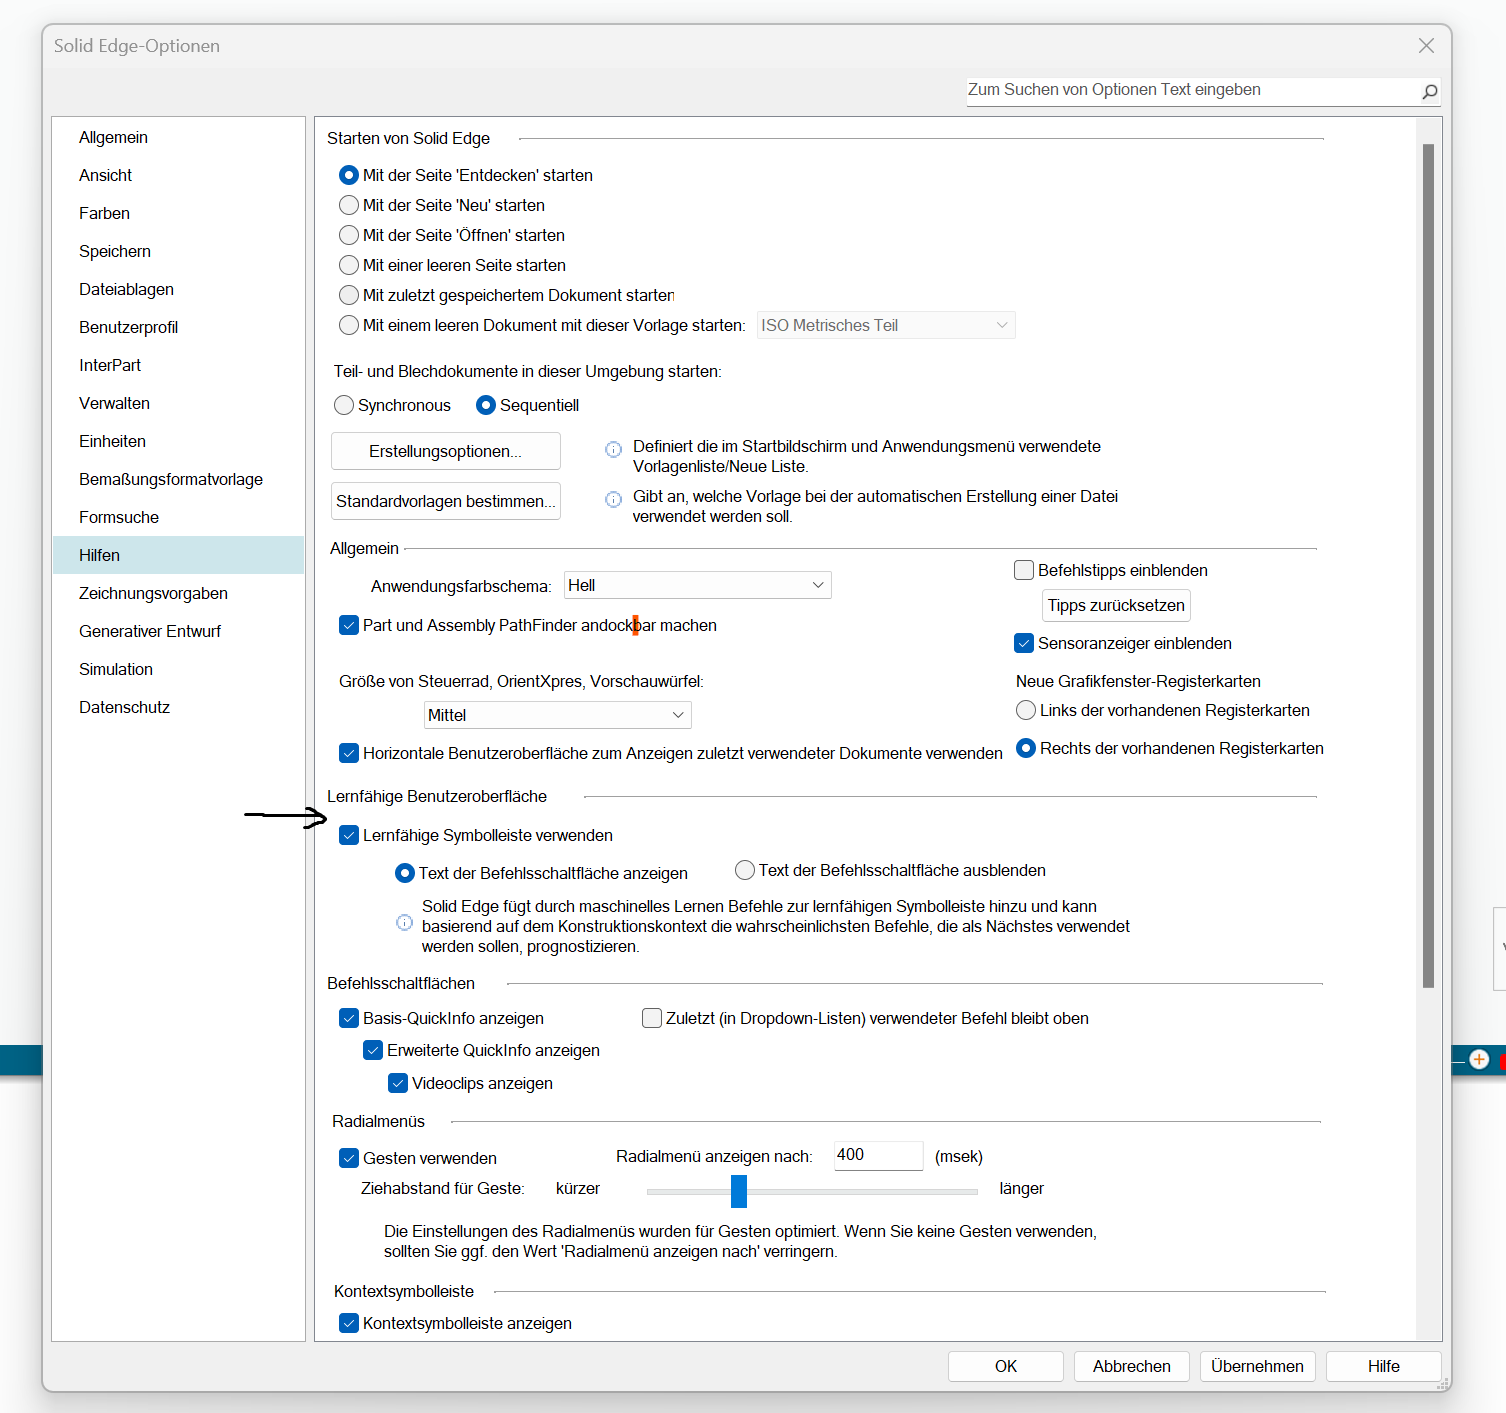Click info icon beside Erstellungsoptionen description
Image resolution: width=1506 pixels, height=1413 pixels.
[x=613, y=450]
